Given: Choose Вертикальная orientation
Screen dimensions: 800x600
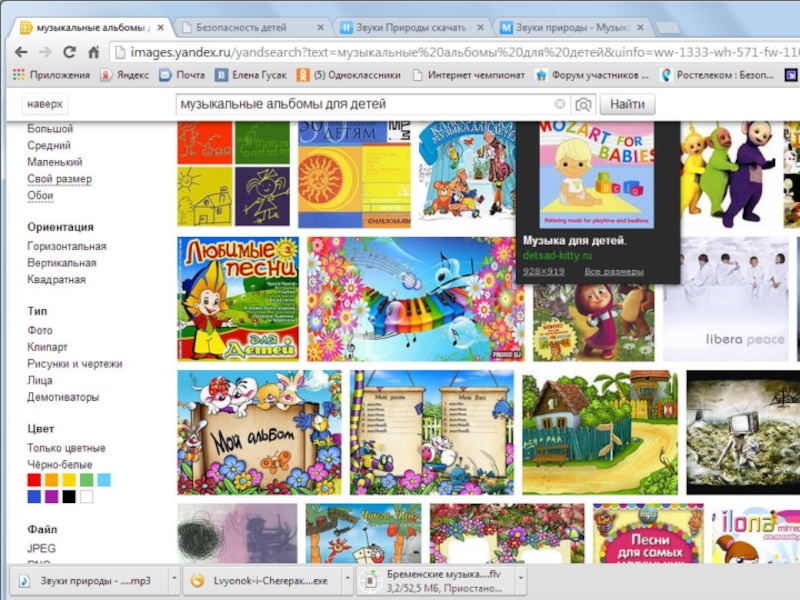Looking at the screenshot, I should [62, 263].
